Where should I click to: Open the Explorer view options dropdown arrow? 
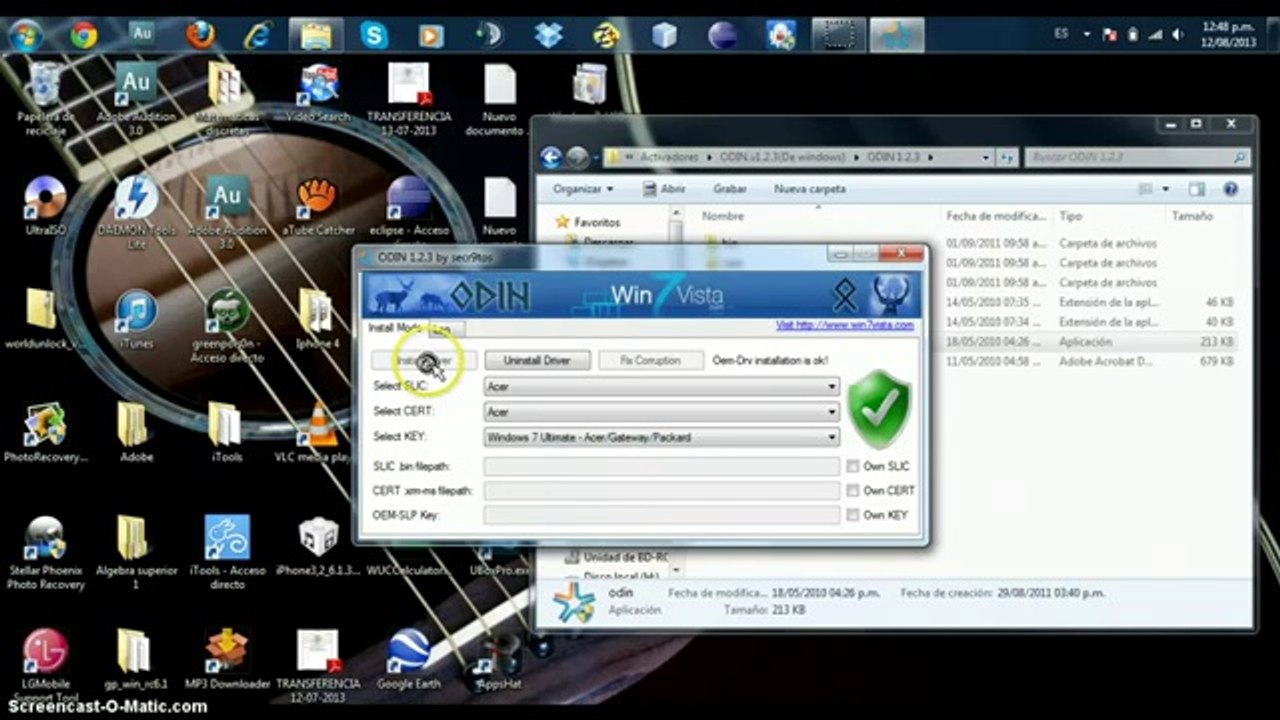1166,189
